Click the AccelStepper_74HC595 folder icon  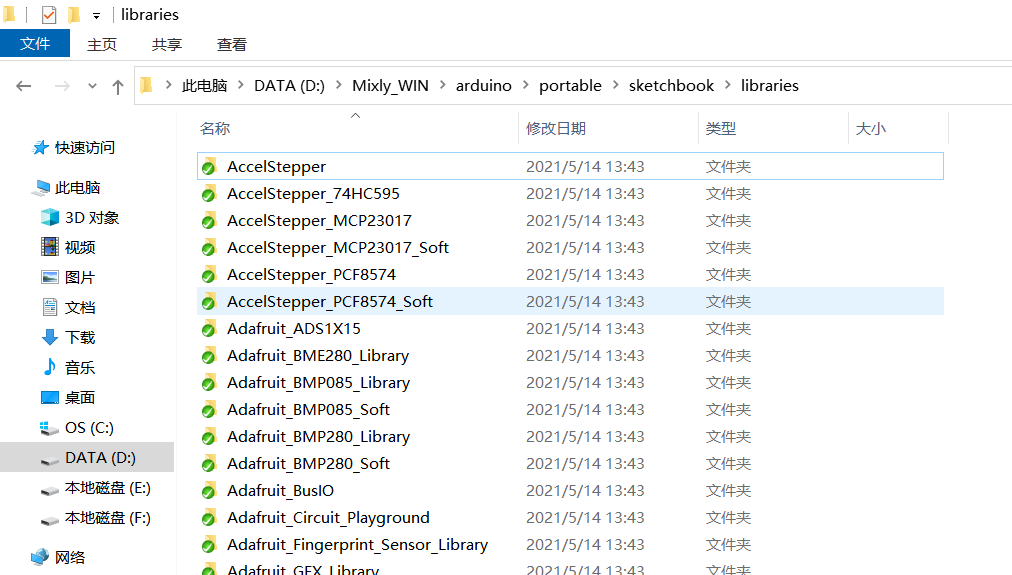[208, 194]
